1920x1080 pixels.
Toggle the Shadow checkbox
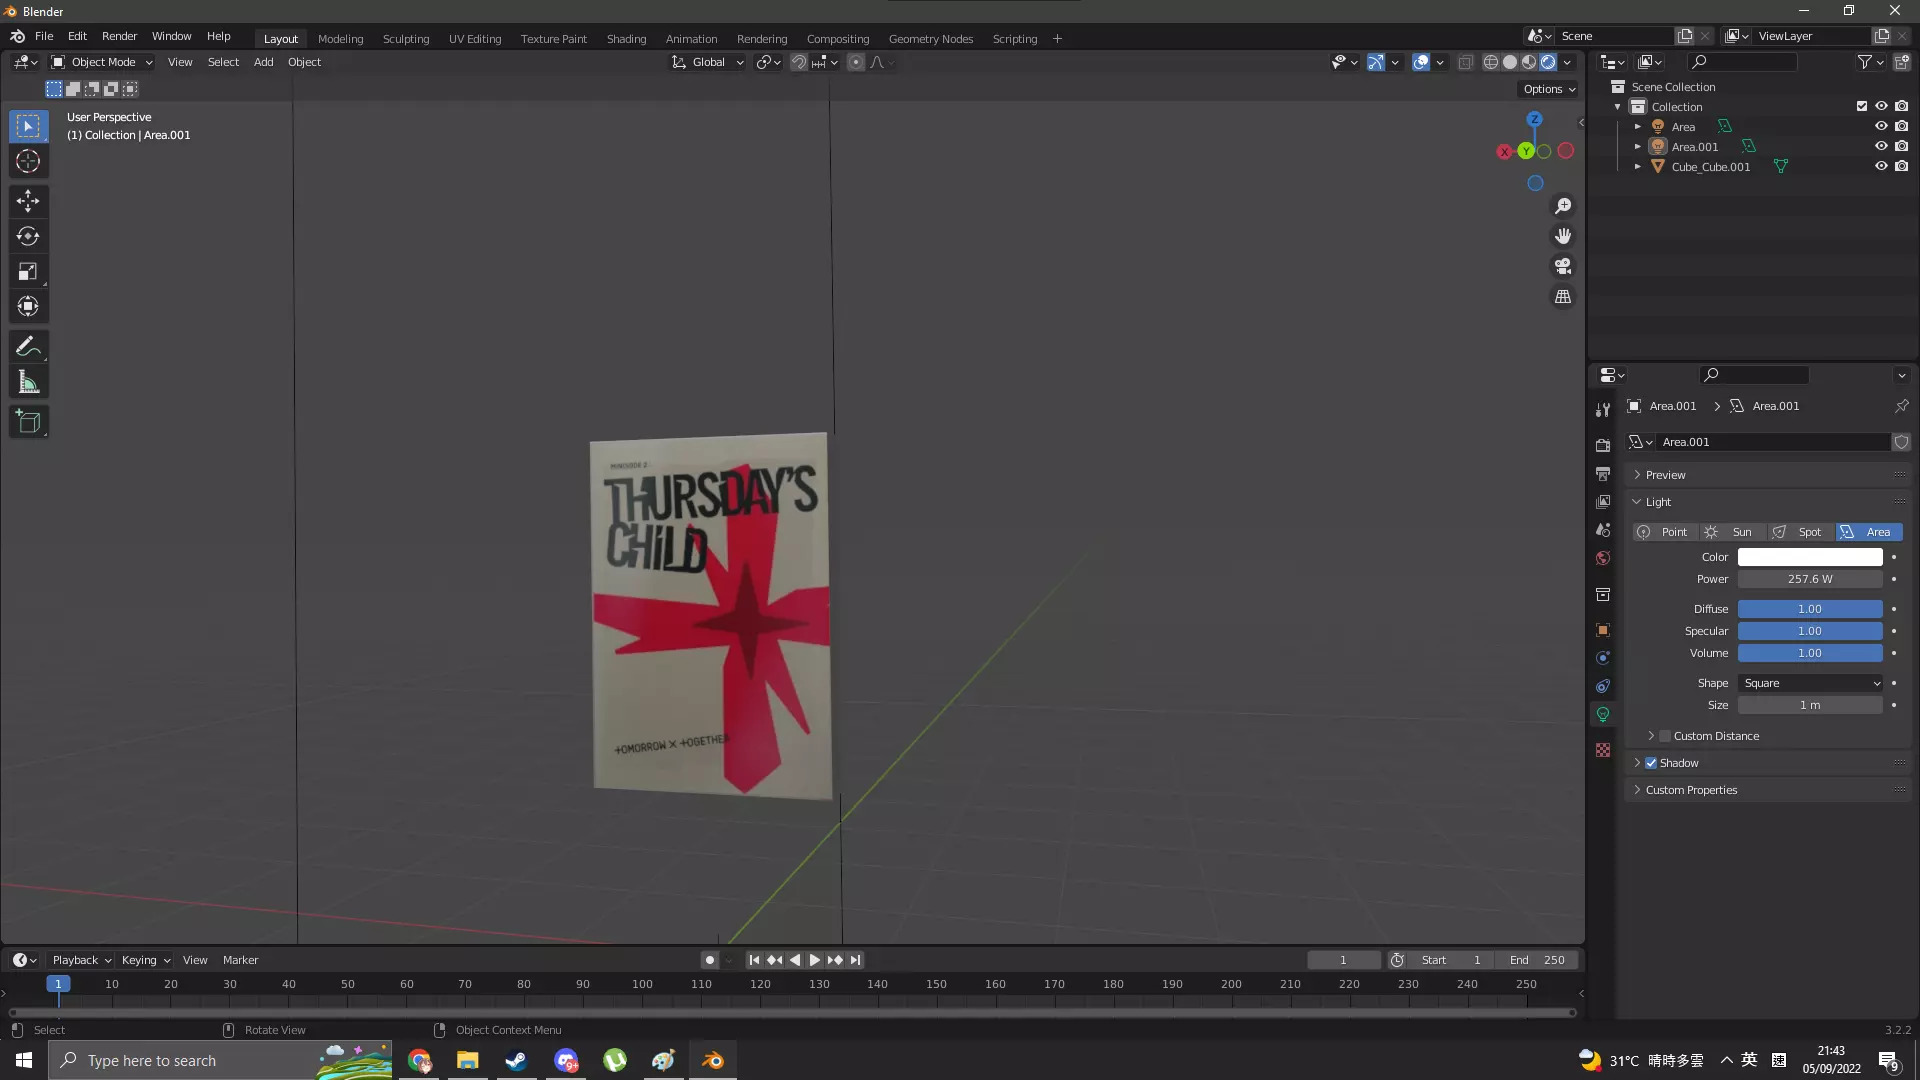1651,763
